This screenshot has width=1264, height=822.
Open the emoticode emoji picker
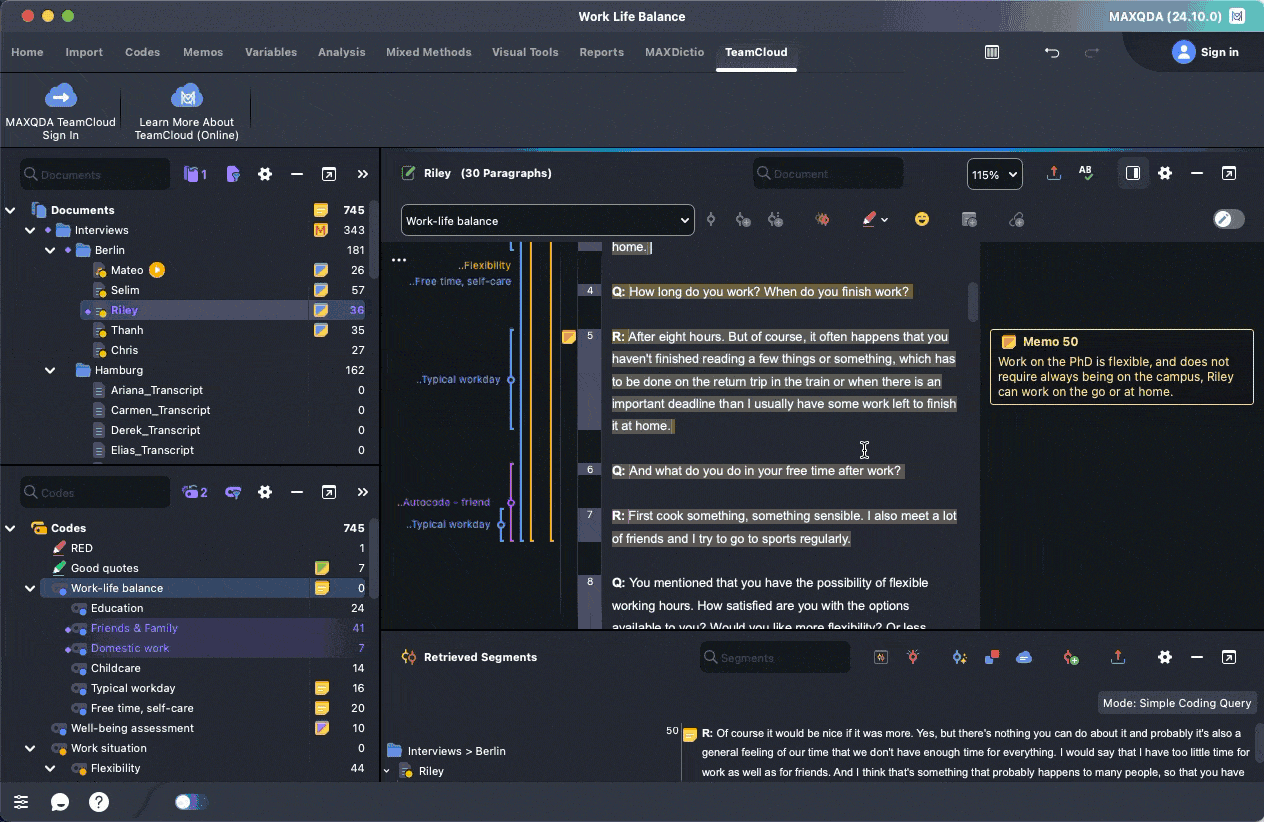pyautogui.click(x=919, y=219)
